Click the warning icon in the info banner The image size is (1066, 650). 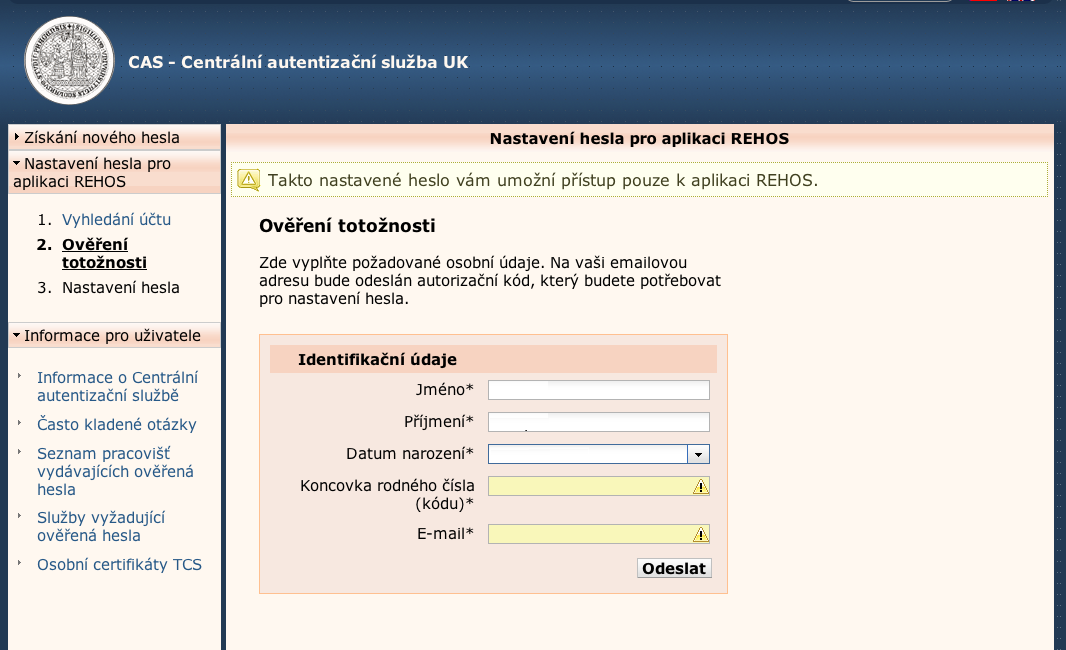pos(249,180)
